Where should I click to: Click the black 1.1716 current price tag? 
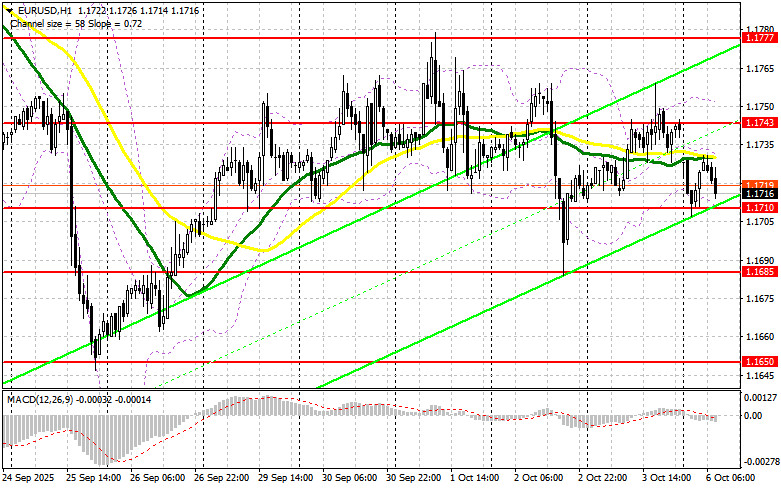point(759,195)
